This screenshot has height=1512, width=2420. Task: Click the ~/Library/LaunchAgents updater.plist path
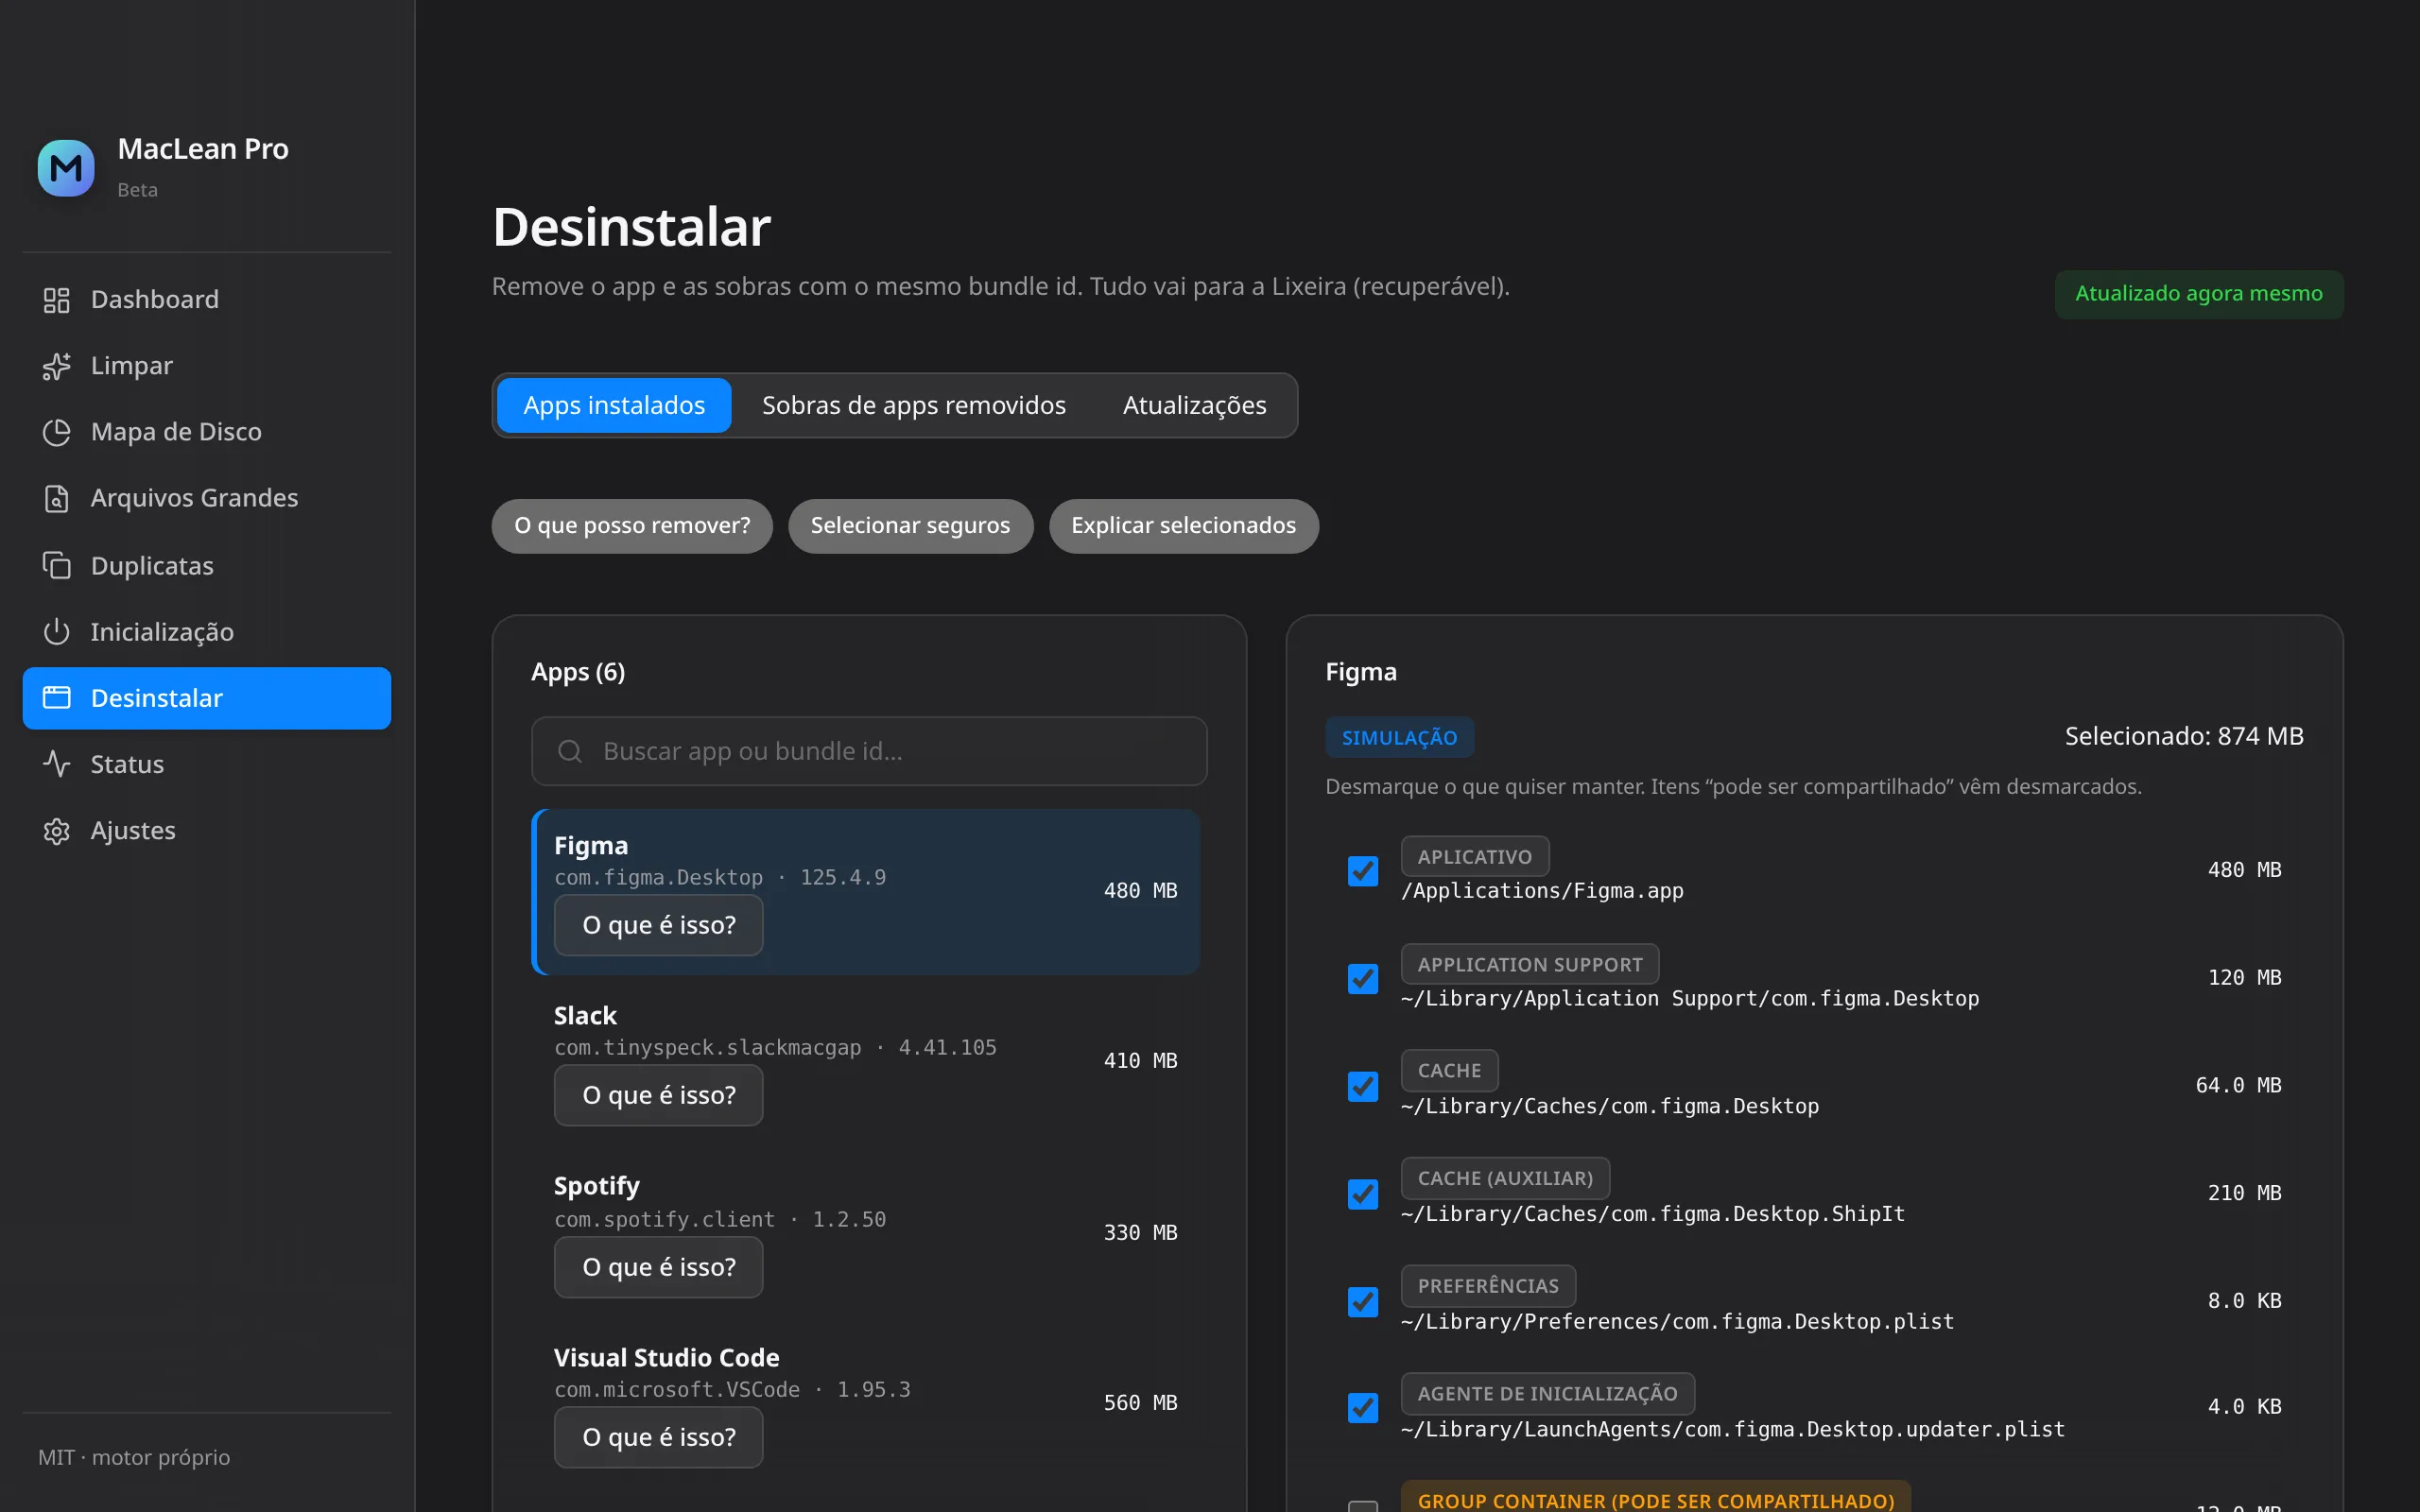pyautogui.click(x=1733, y=1429)
